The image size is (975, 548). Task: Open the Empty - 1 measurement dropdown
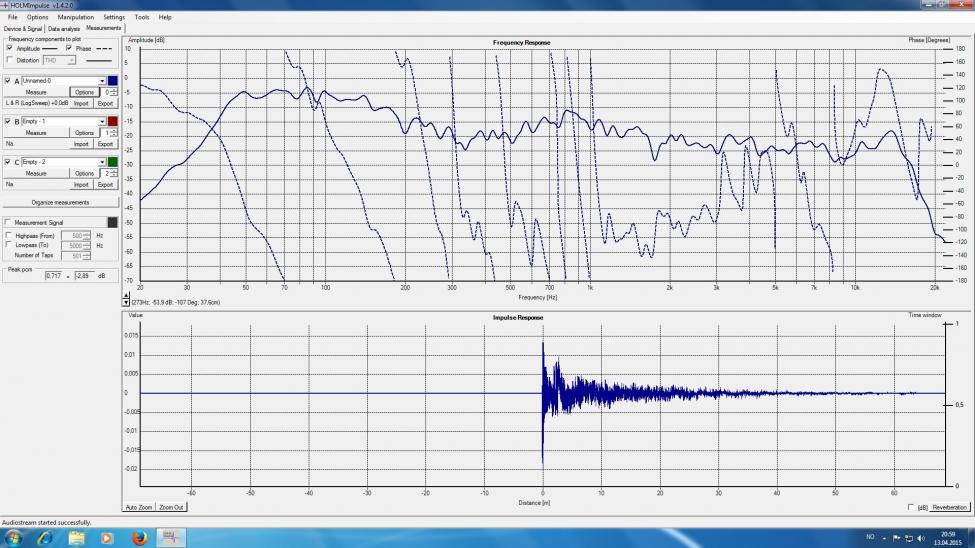102,121
